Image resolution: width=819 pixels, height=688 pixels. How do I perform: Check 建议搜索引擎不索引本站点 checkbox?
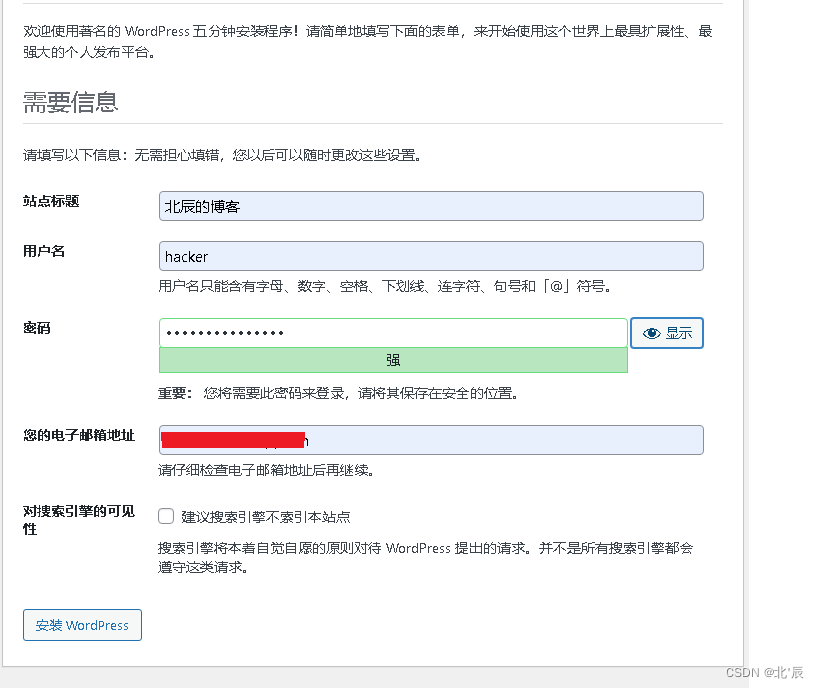point(166,516)
